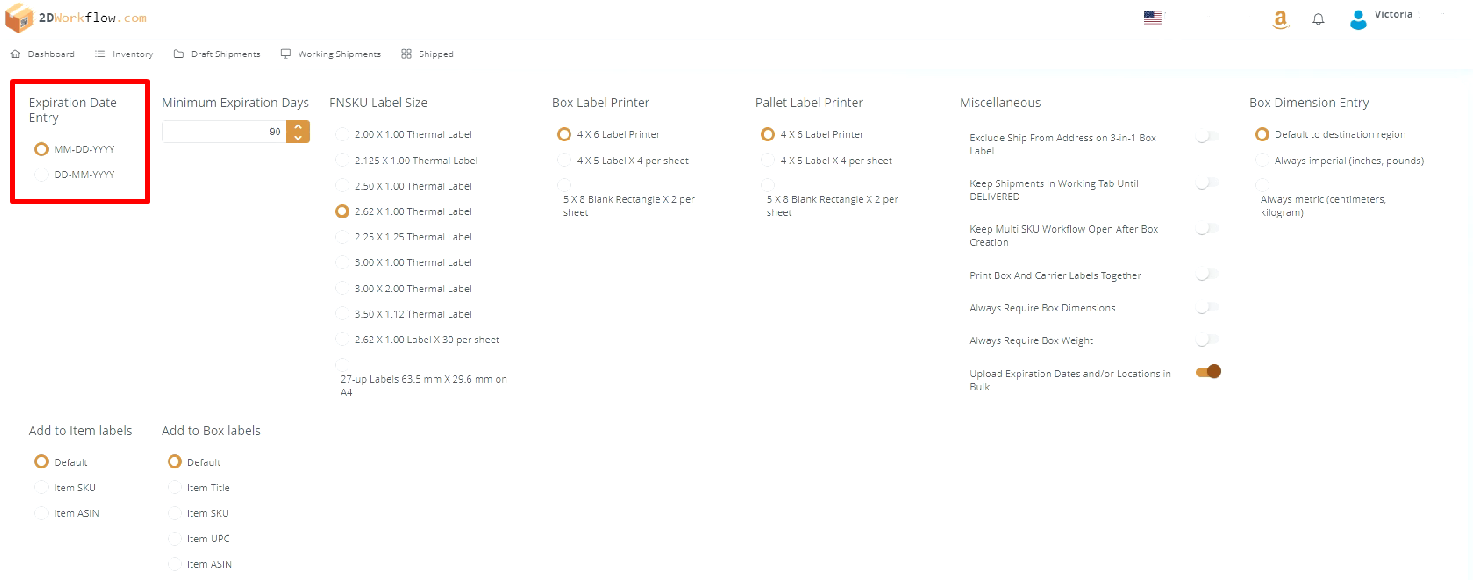The image size is (1473, 580).
Task: Select the 2.125 X 1.00 Thermal Label size
Action: [x=344, y=159]
